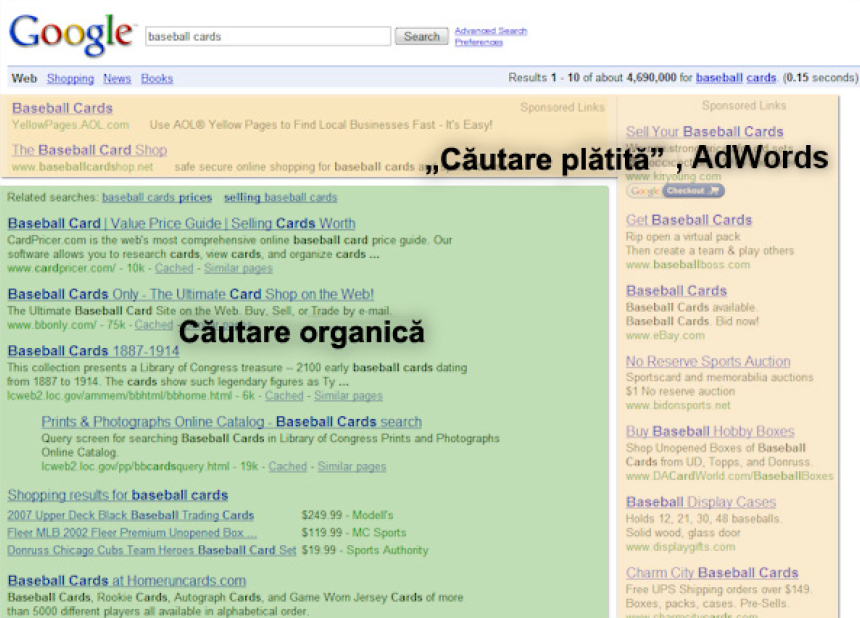Screen dimensions: 860x618
Task: Click related search baseball cards prices
Action: [x=157, y=197]
